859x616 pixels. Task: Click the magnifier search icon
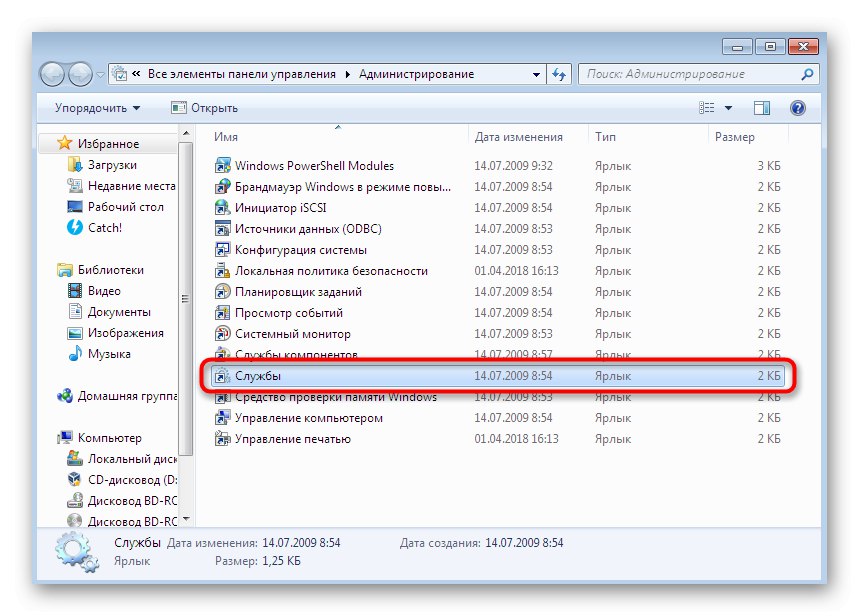[x=807, y=74]
